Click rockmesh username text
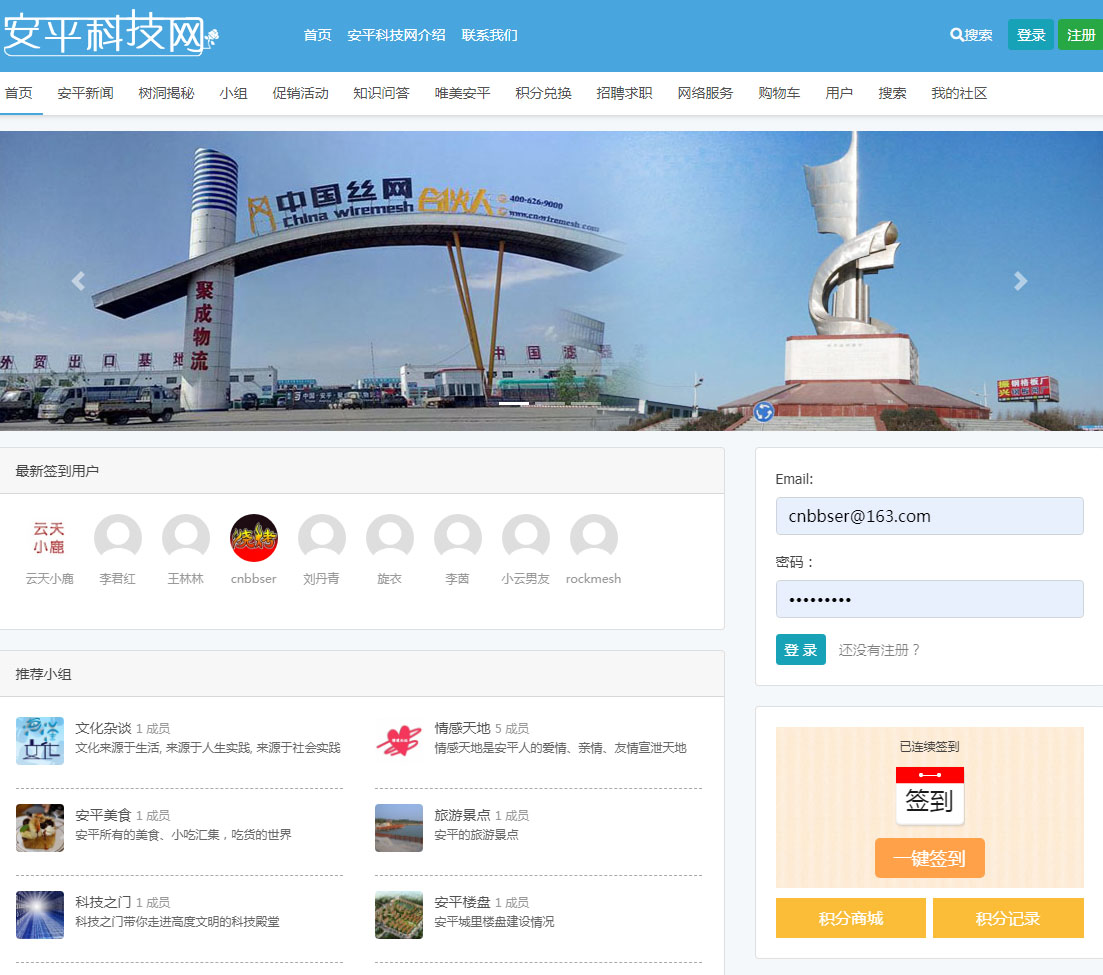Viewport: 1103px width, 975px height. coord(594,579)
